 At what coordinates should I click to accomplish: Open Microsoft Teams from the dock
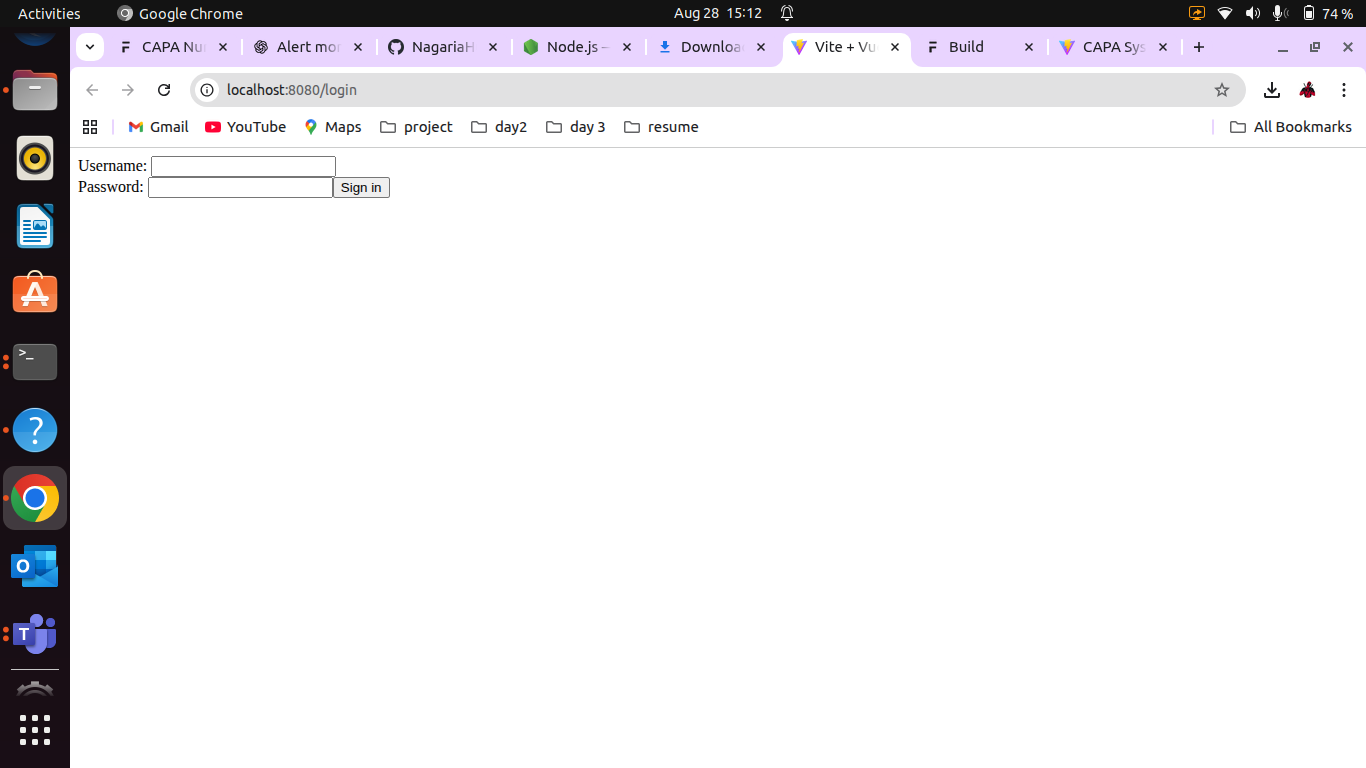[x=35, y=634]
